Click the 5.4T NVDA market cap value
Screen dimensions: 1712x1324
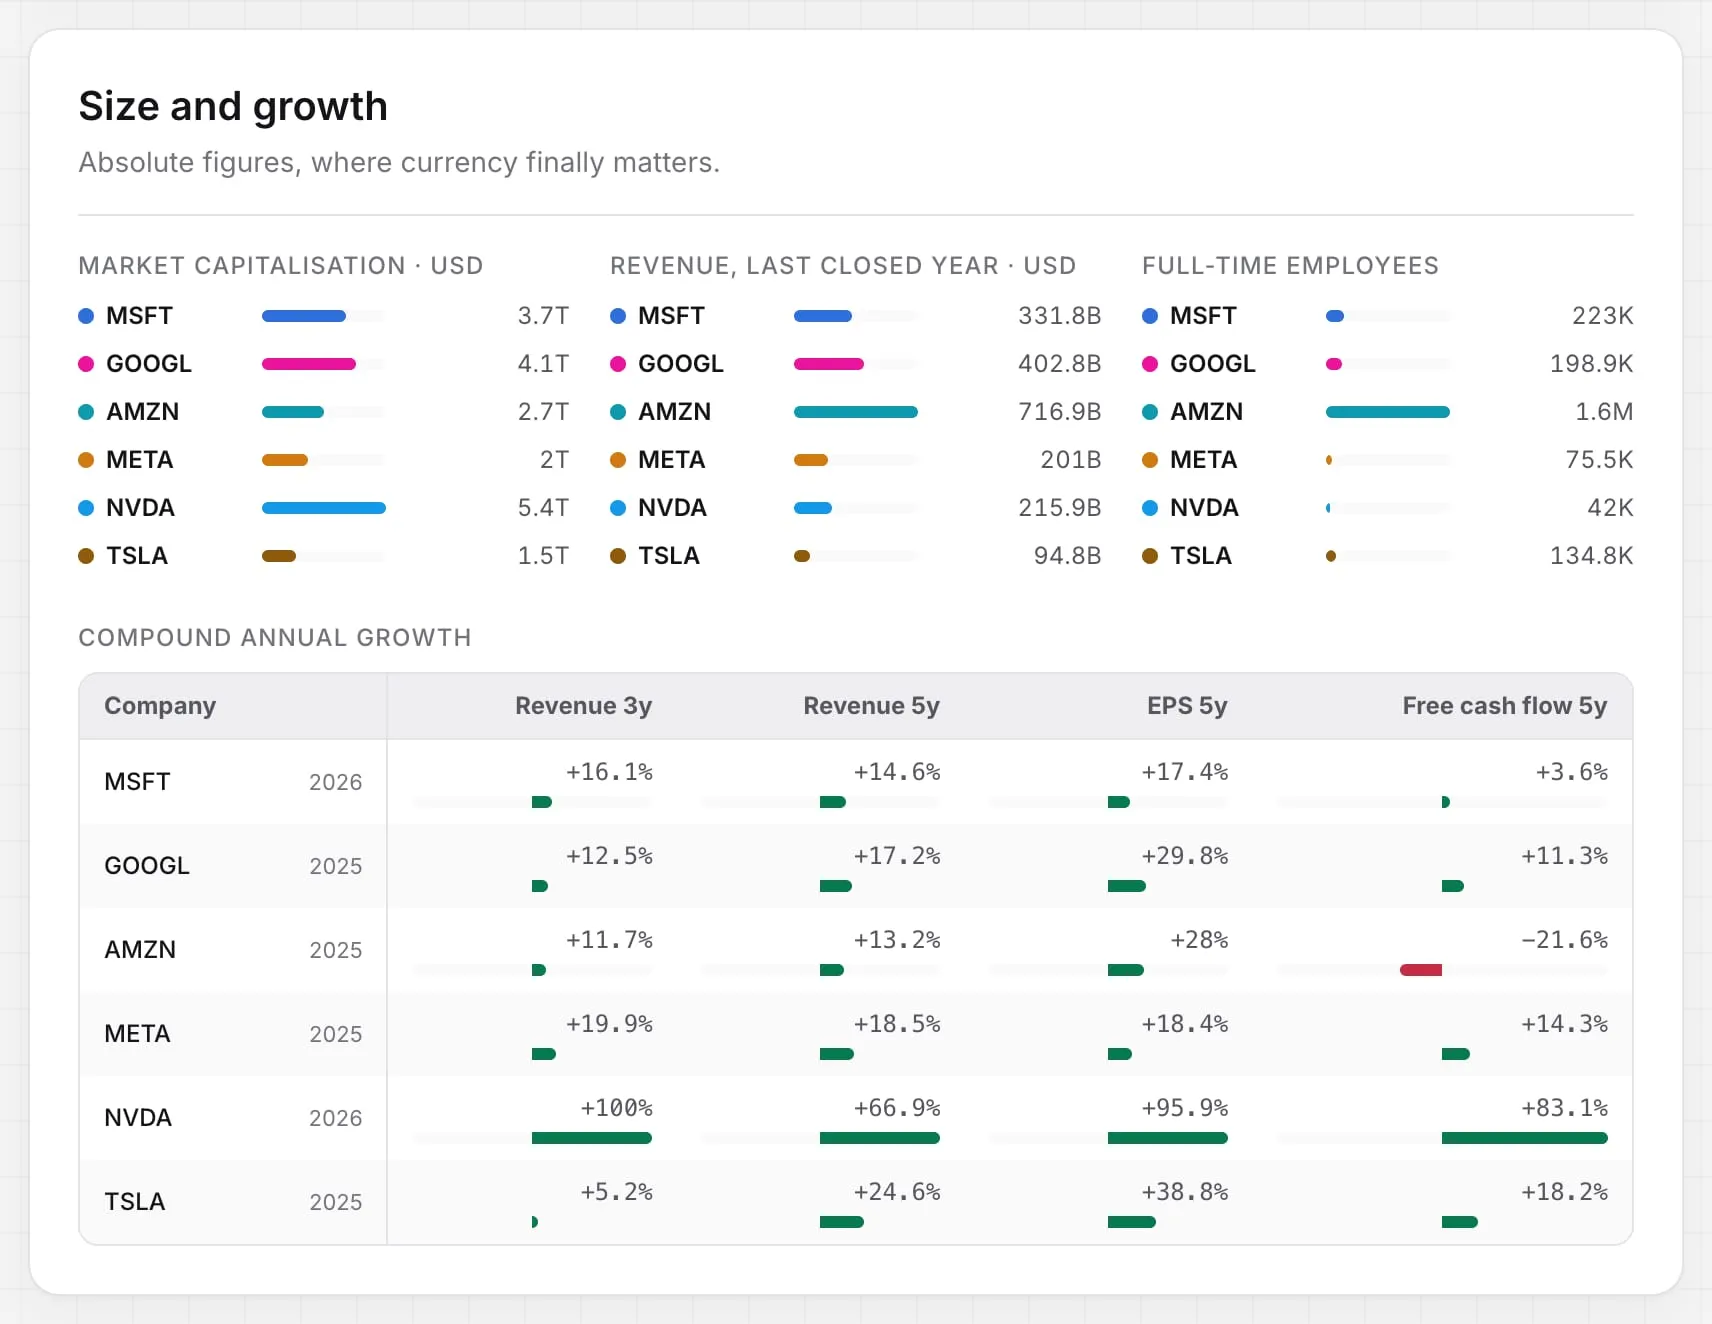pos(543,508)
